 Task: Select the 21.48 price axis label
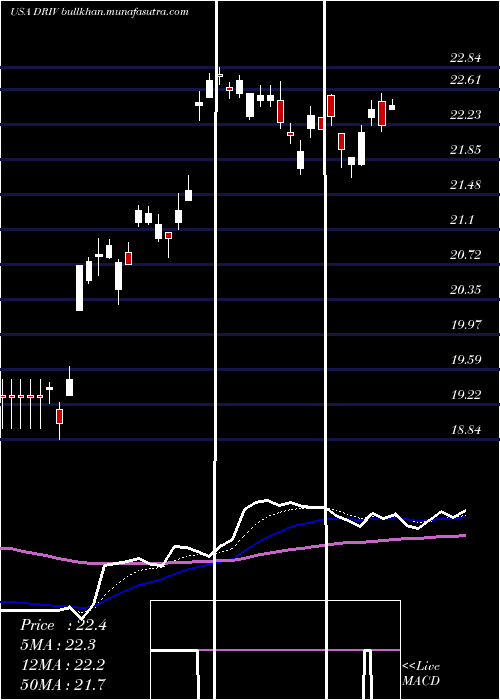point(466,184)
